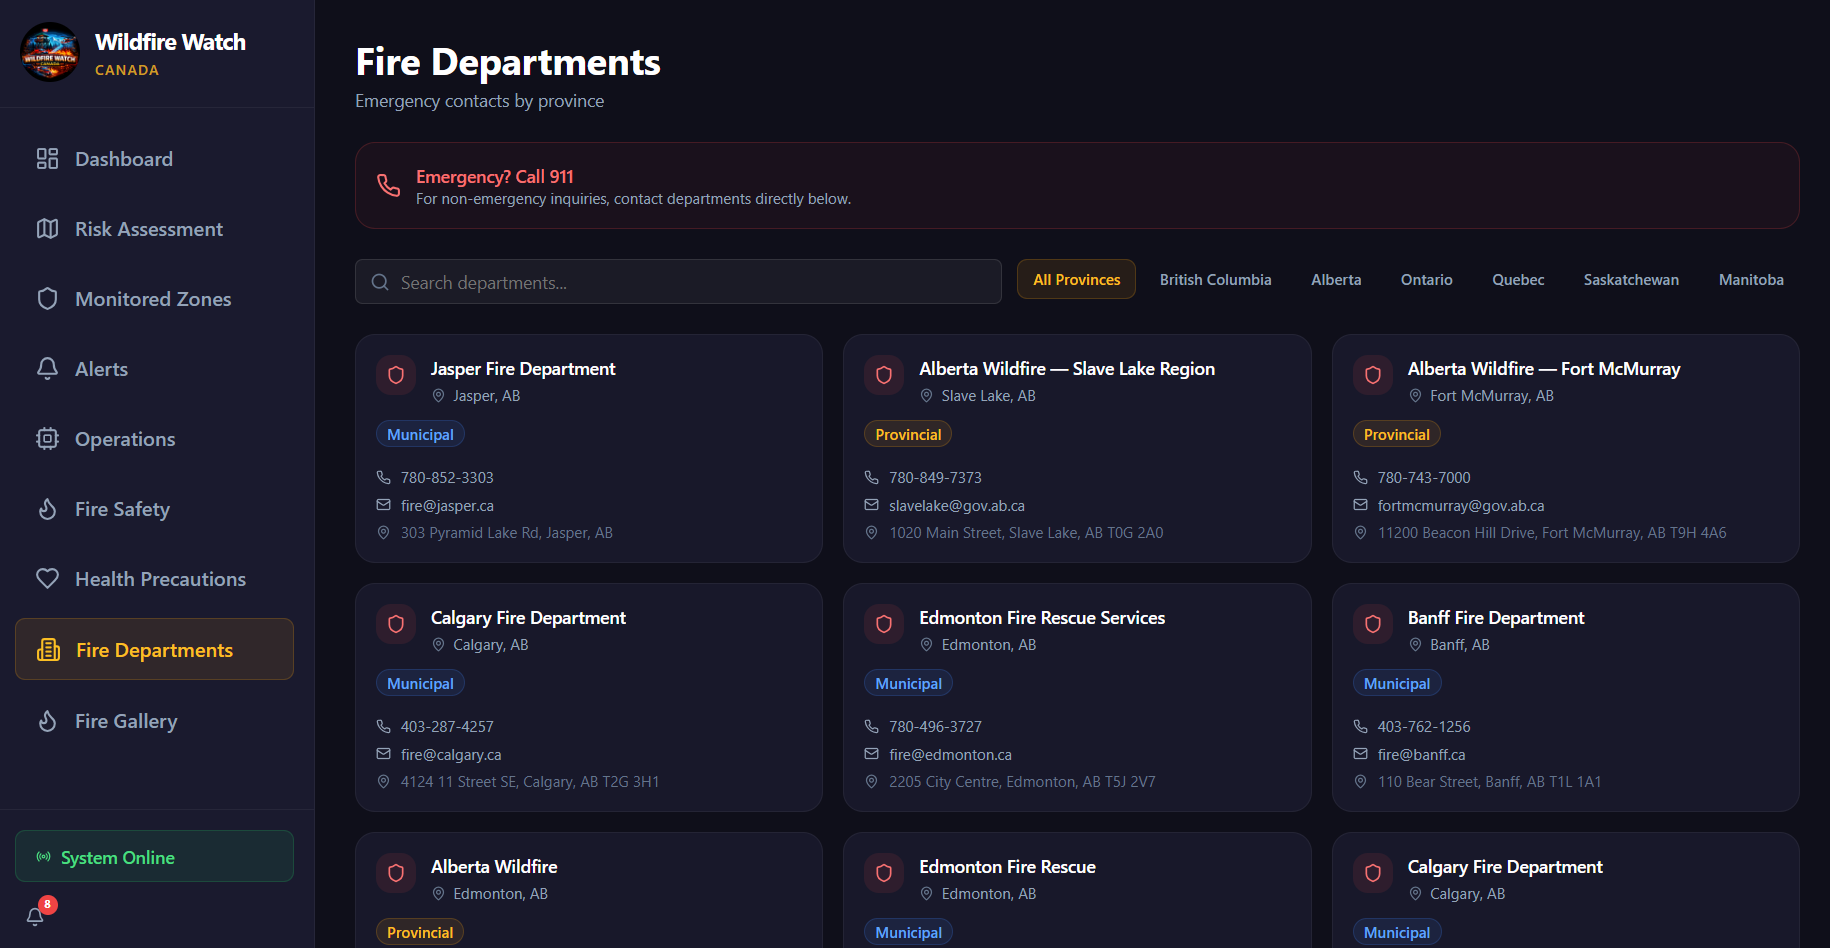Click Edmonton Fire Rescue Services title

1042,618
